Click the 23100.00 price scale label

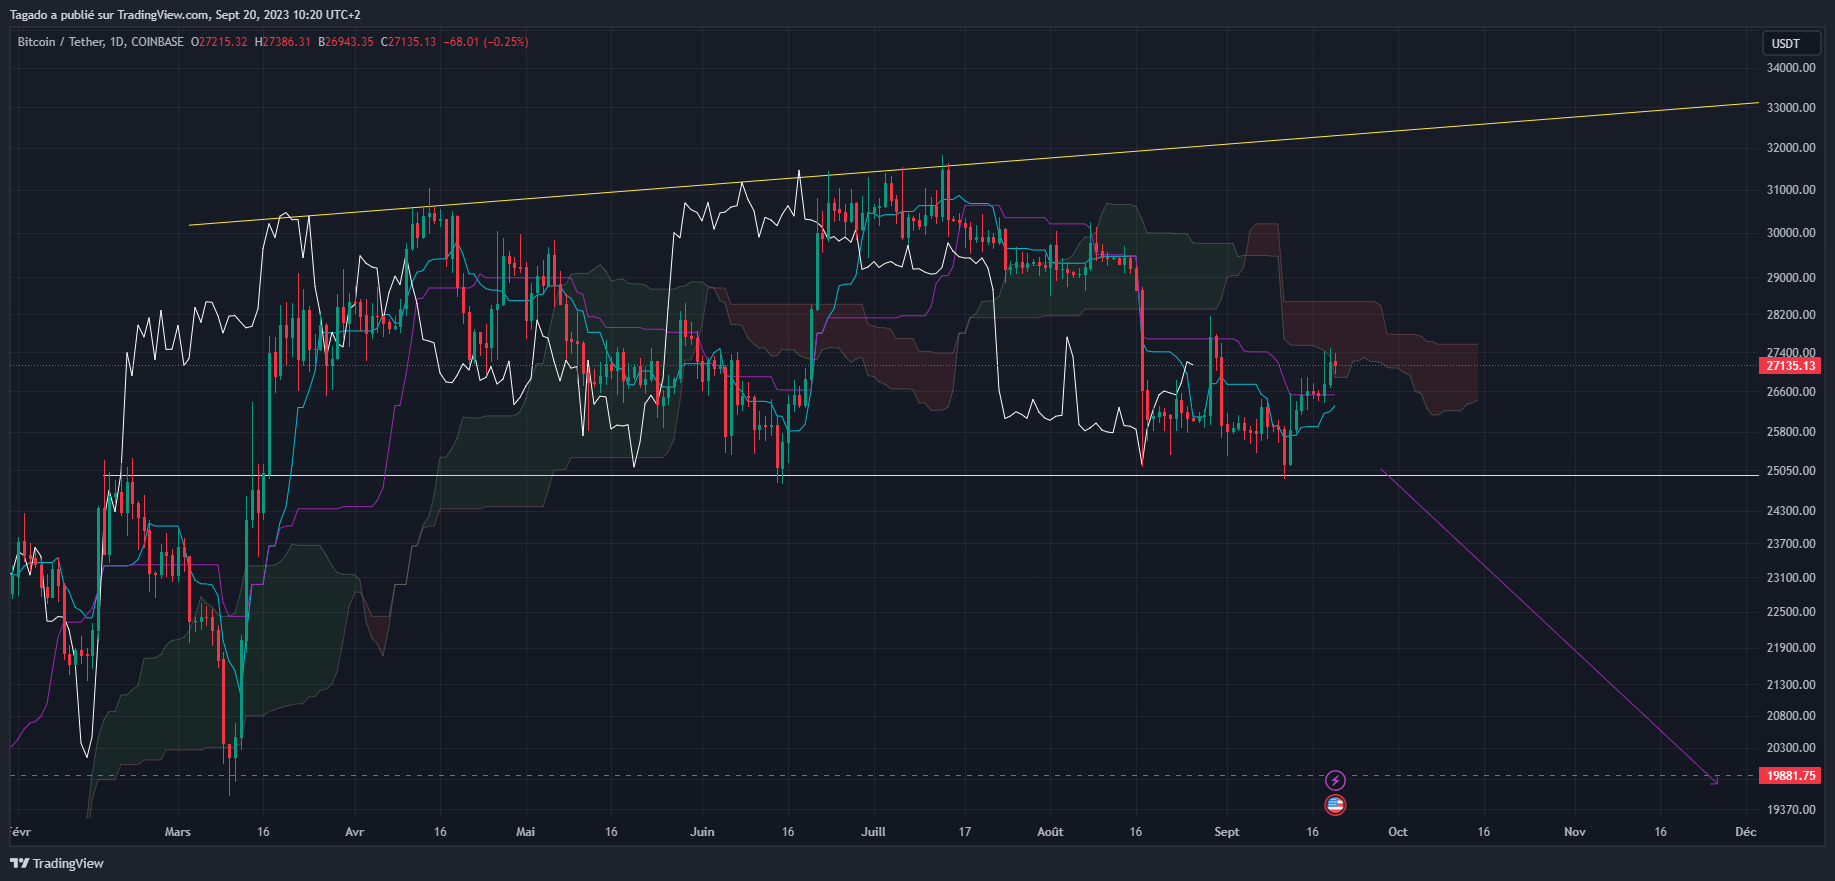pos(1791,578)
